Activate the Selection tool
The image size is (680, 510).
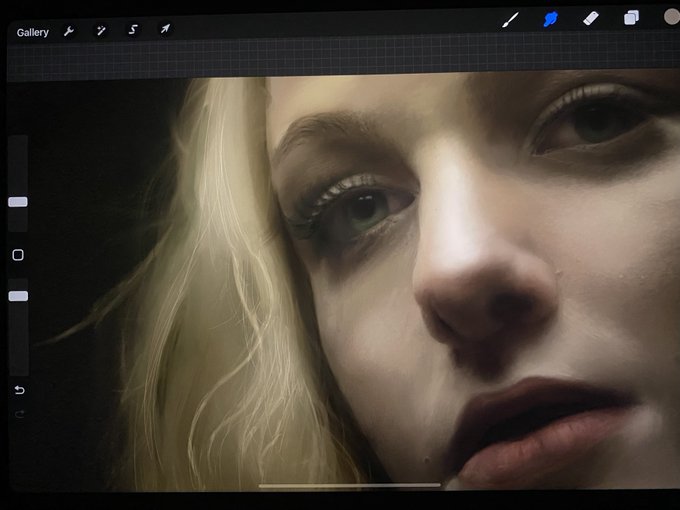(133, 29)
